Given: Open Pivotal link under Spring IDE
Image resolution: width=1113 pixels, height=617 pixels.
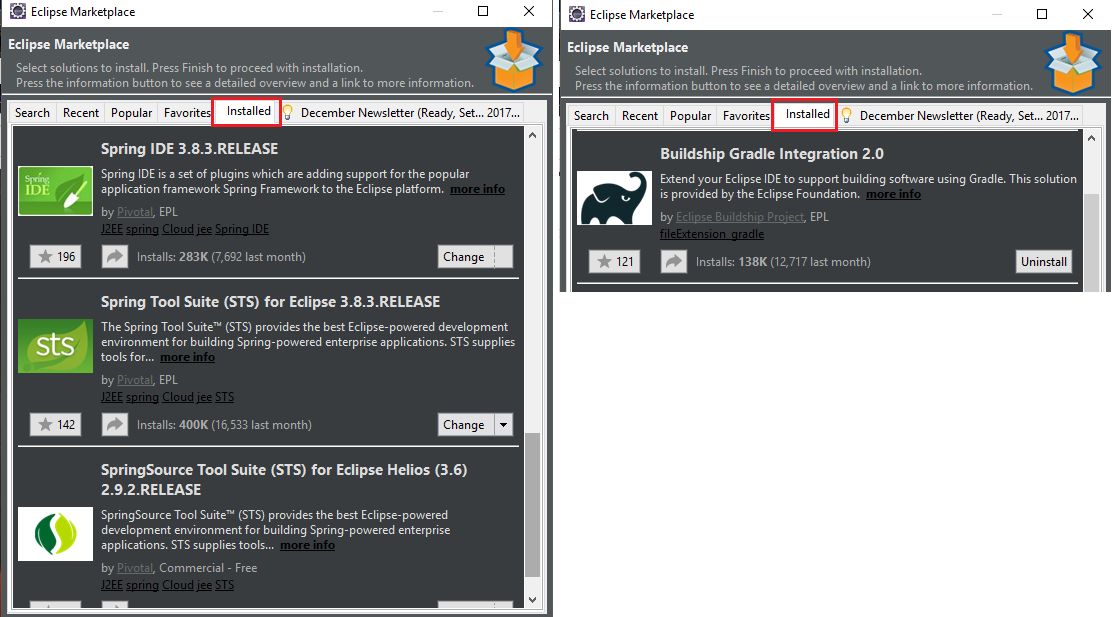Looking at the screenshot, I should (135, 212).
